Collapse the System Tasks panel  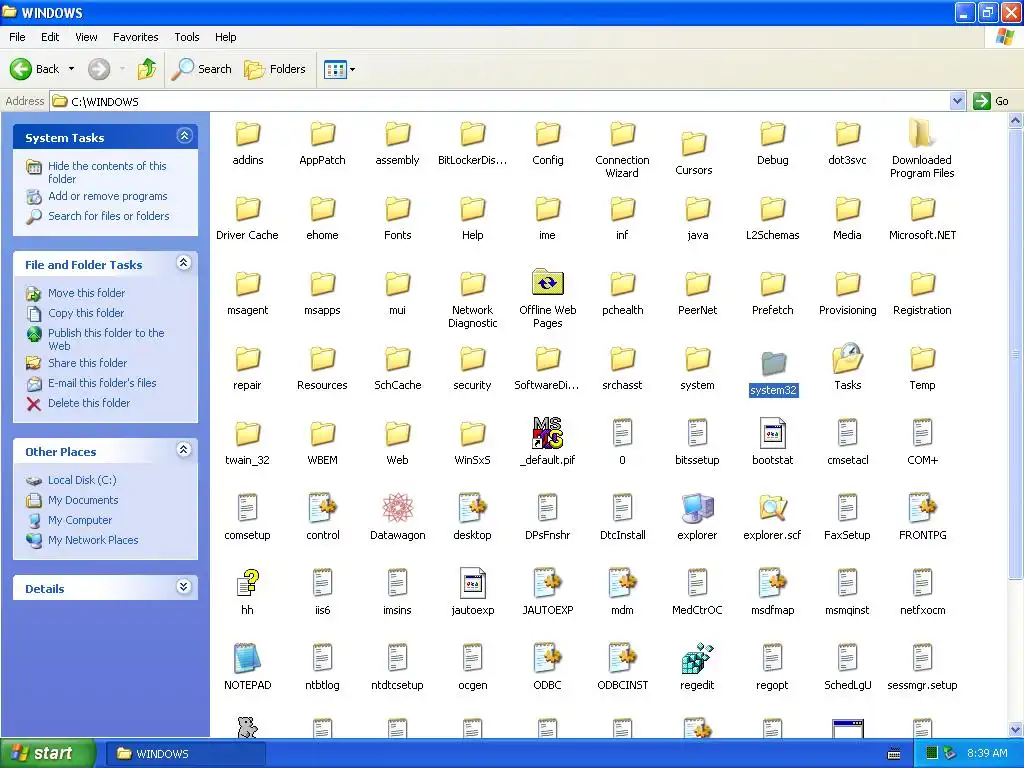point(184,136)
